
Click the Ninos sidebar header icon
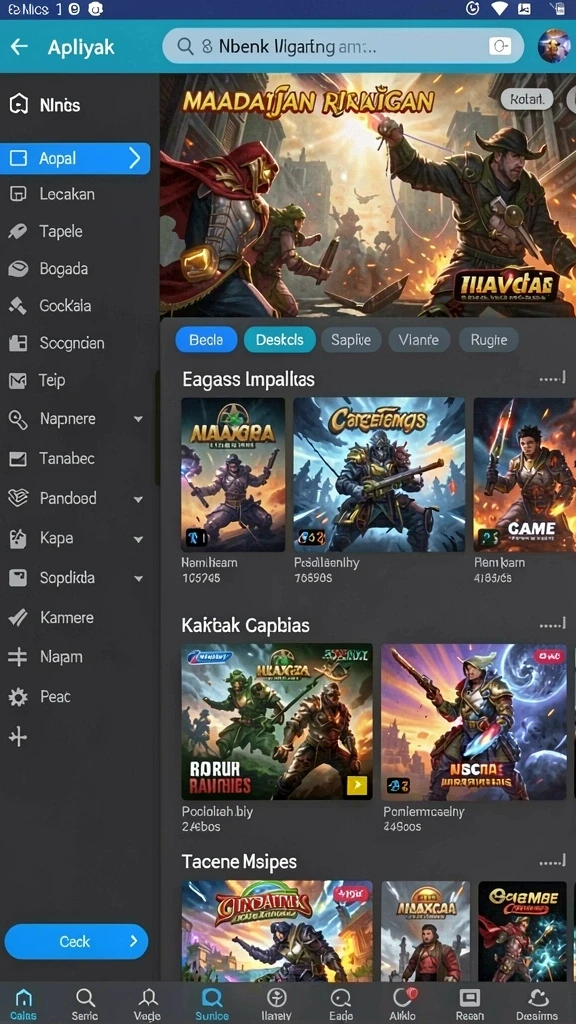[x=18, y=104]
